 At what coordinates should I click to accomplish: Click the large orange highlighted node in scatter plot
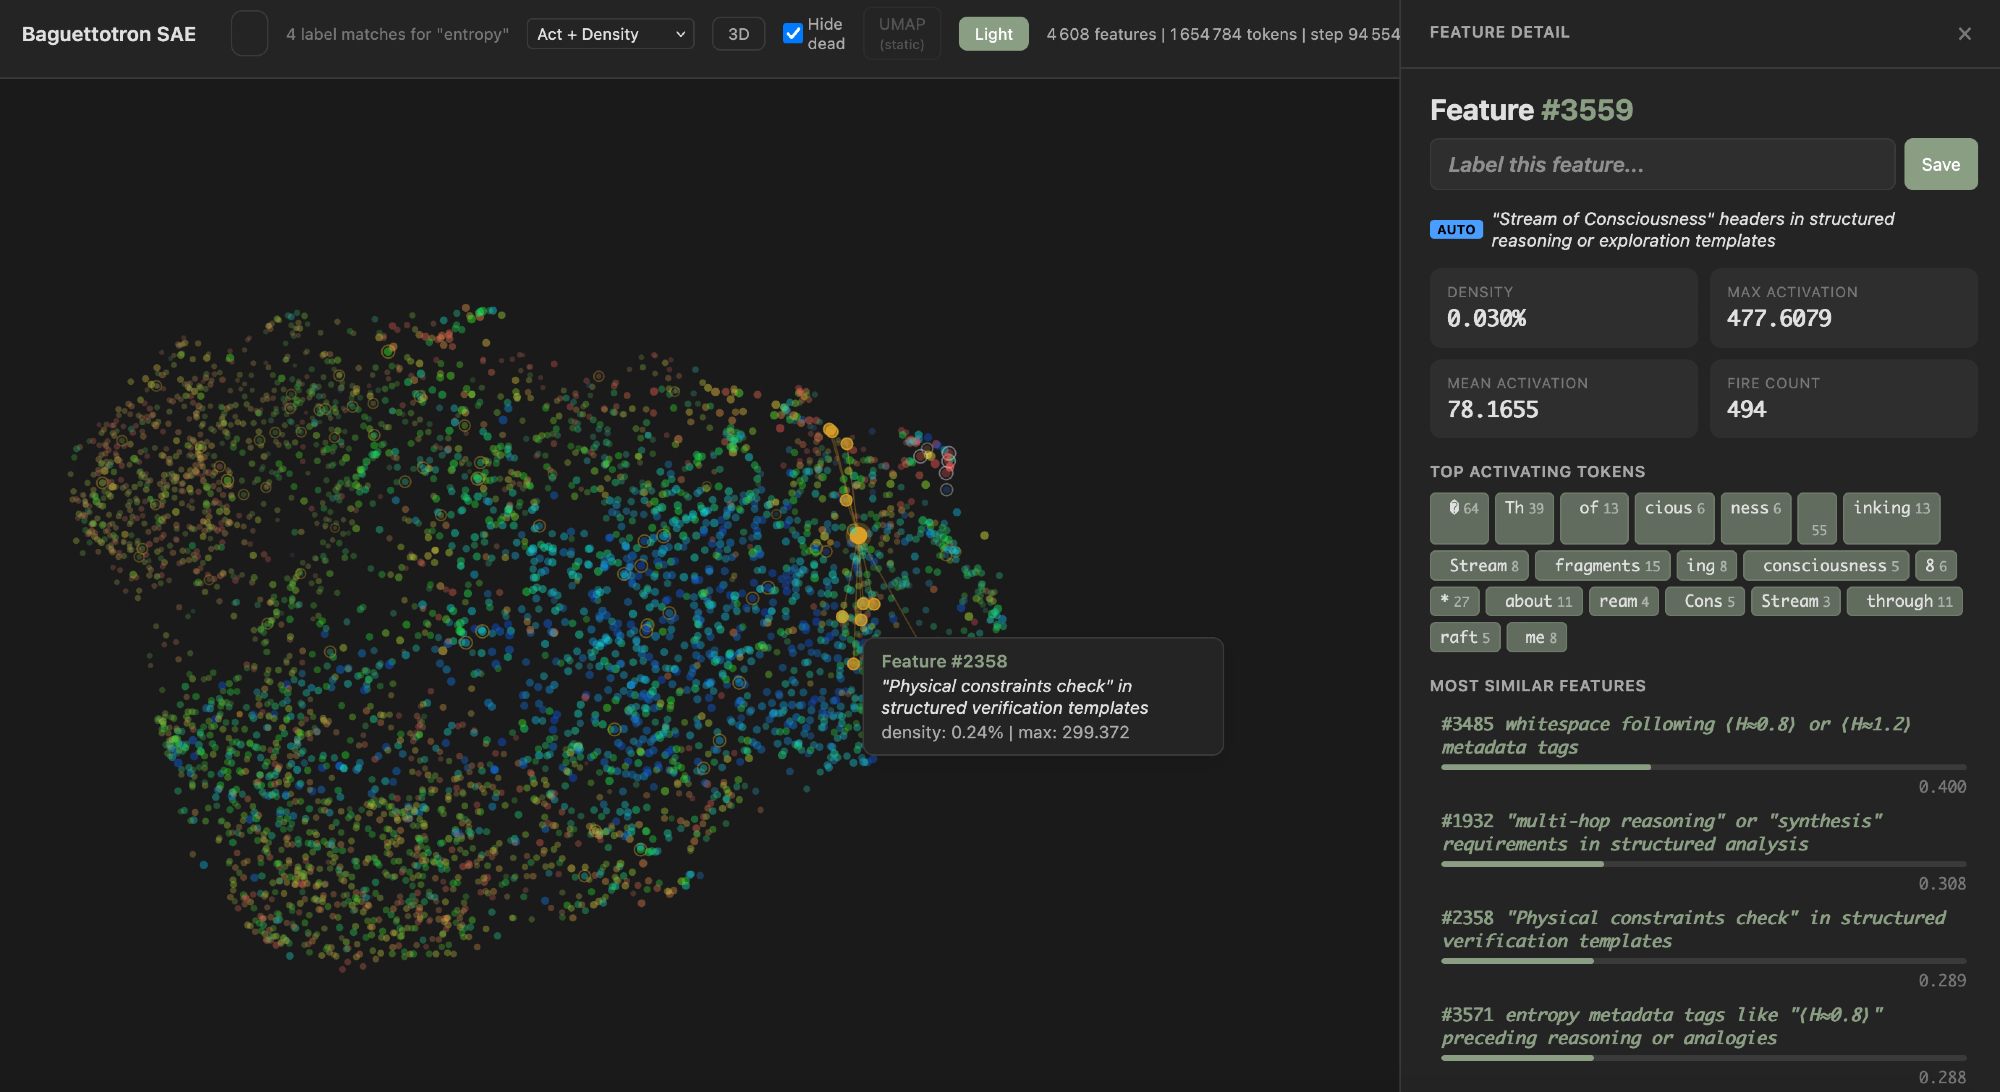click(858, 536)
